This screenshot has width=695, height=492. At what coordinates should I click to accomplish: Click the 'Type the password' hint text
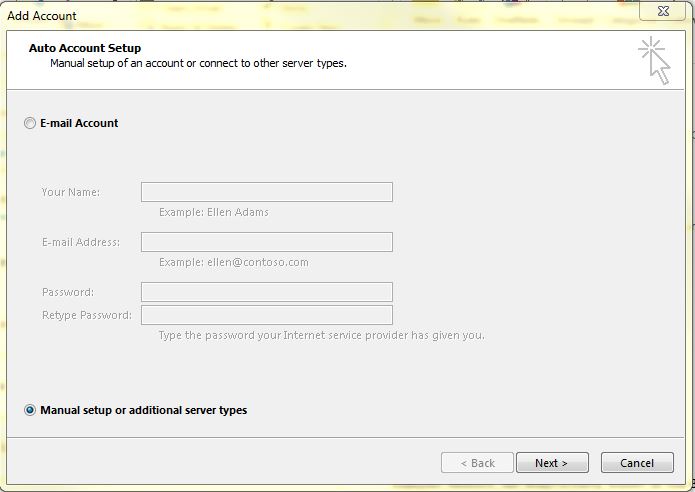[x=321, y=336]
